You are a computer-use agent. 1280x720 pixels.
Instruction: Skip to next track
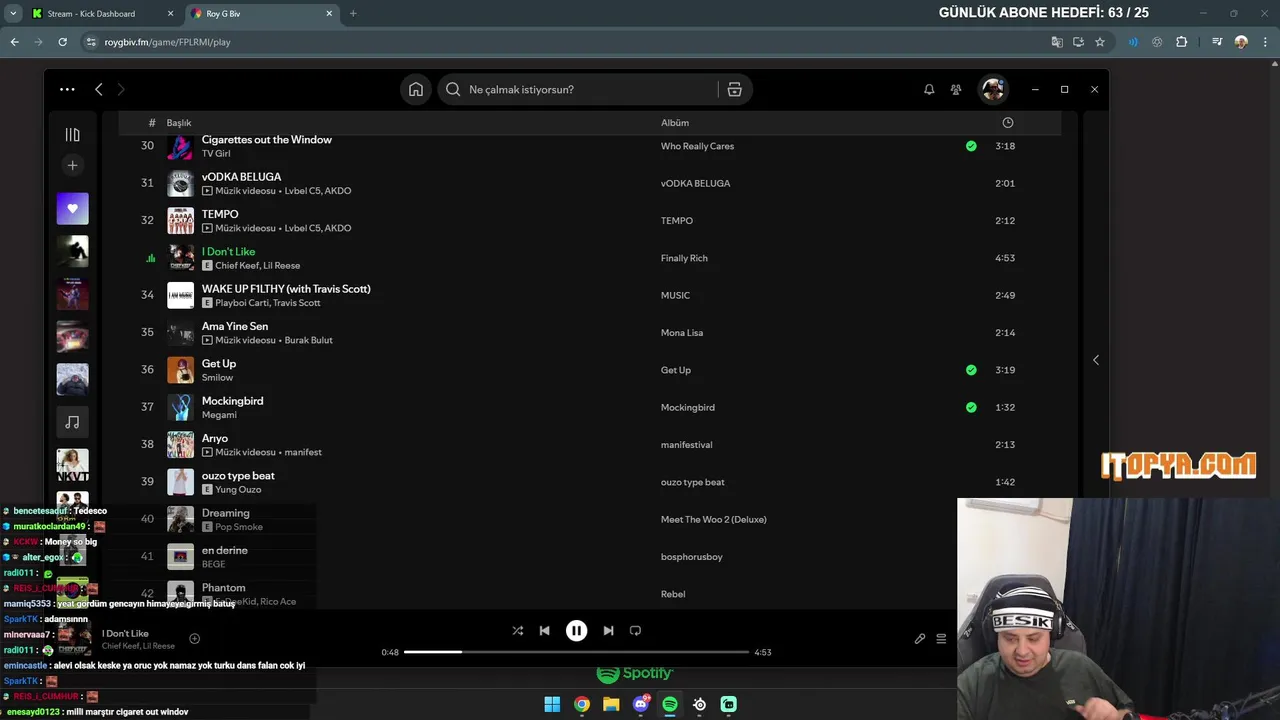(608, 631)
